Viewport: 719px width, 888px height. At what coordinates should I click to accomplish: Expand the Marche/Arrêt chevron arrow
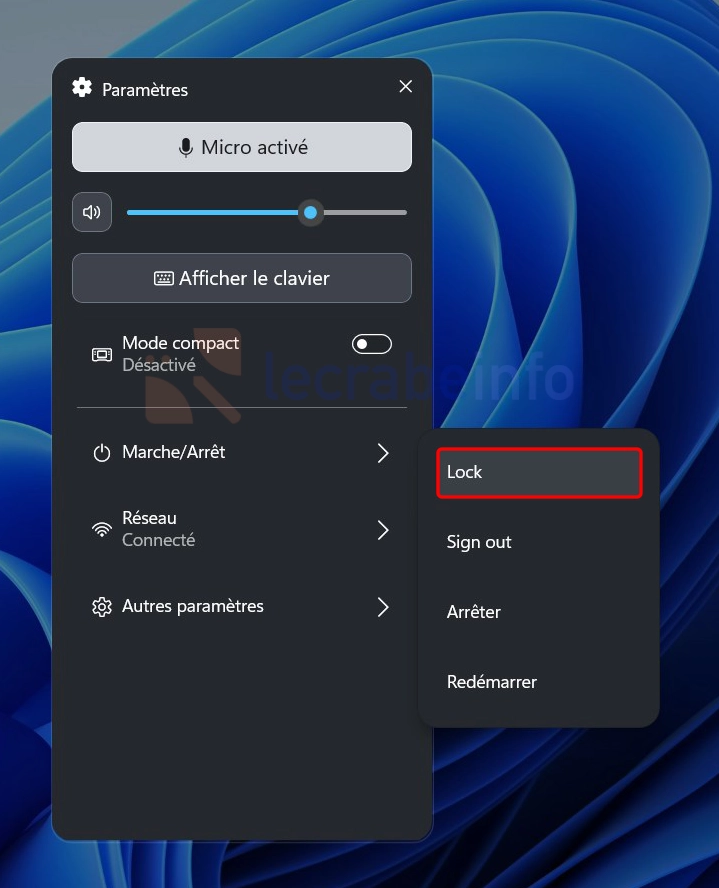click(383, 453)
